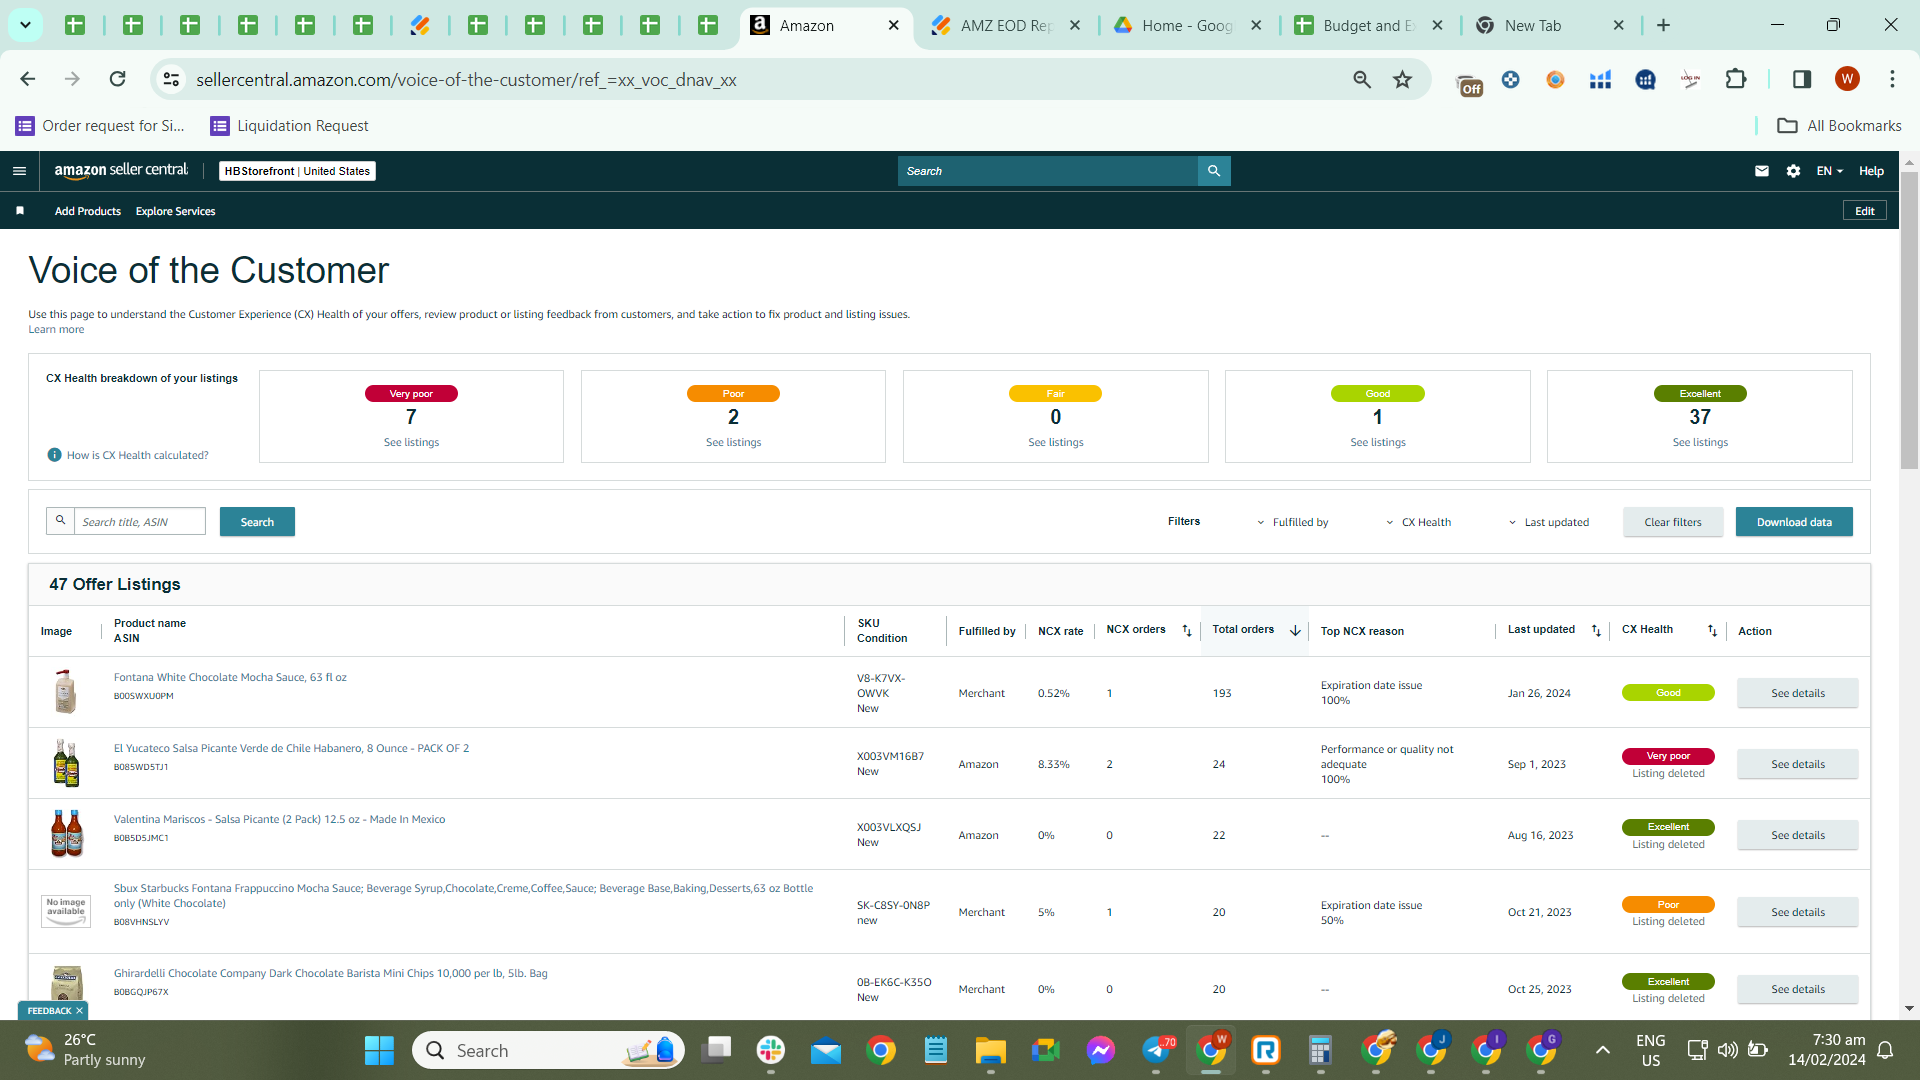Switch to Home - Google Drive tab

point(1187,25)
